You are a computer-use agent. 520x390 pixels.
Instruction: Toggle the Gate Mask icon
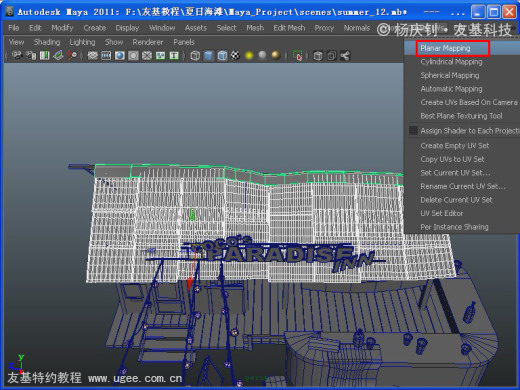pos(133,55)
